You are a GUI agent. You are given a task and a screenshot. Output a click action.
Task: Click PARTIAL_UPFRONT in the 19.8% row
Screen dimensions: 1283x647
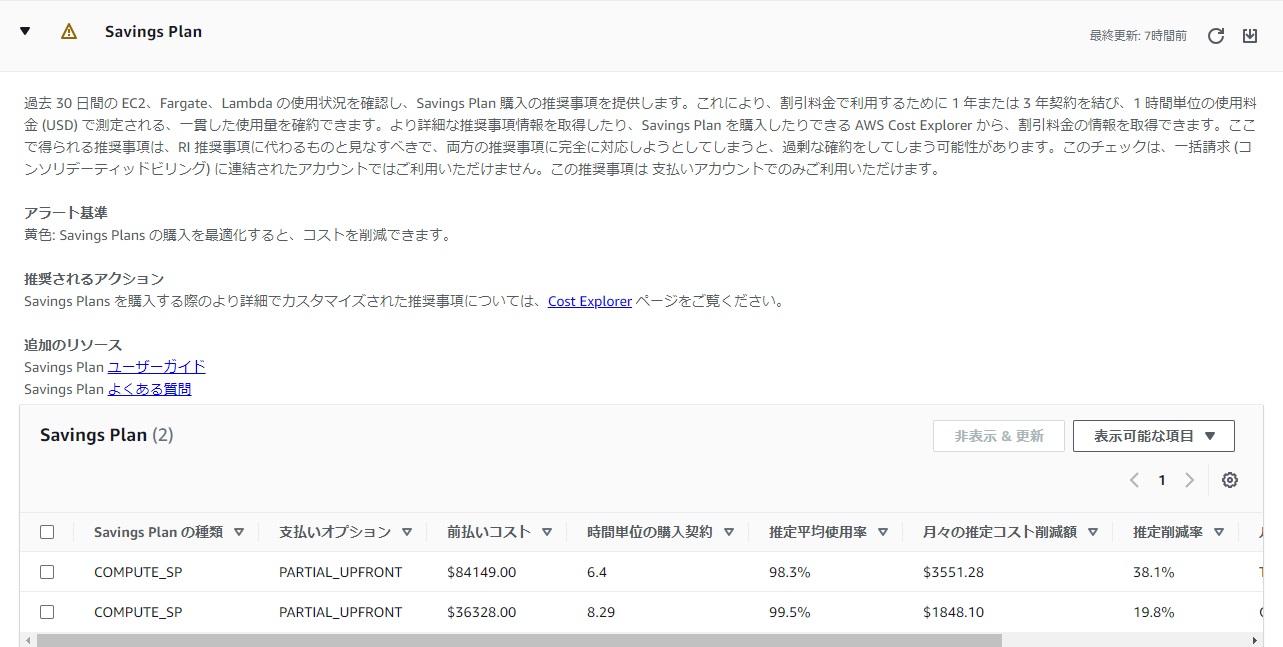tap(340, 612)
